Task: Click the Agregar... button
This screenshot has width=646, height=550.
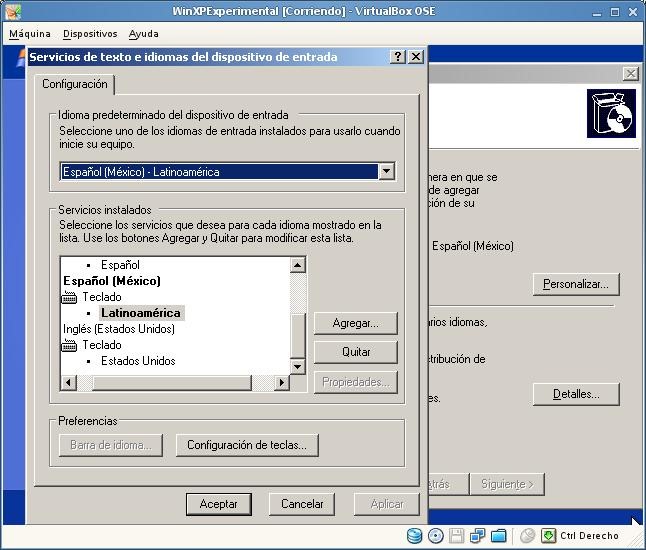Action: (x=356, y=323)
